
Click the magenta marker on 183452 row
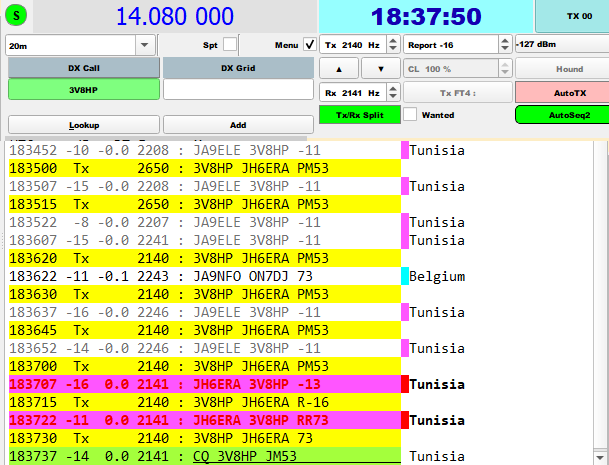coord(405,150)
